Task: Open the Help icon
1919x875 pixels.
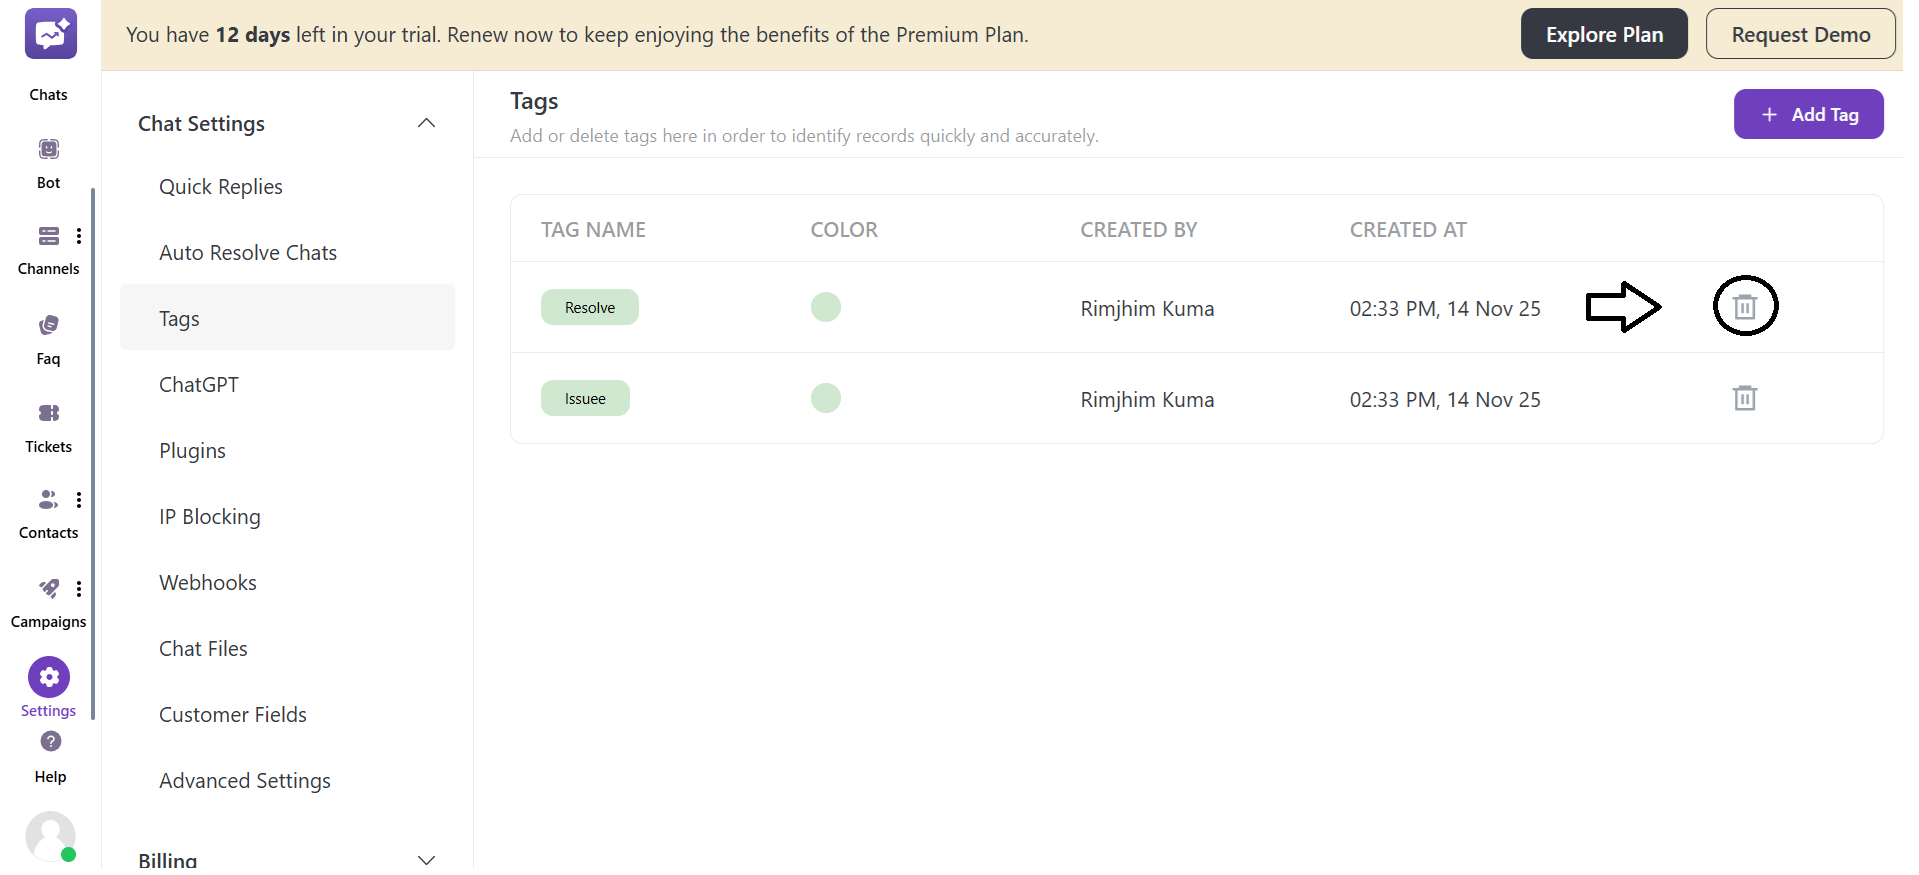Action: [50, 742]
